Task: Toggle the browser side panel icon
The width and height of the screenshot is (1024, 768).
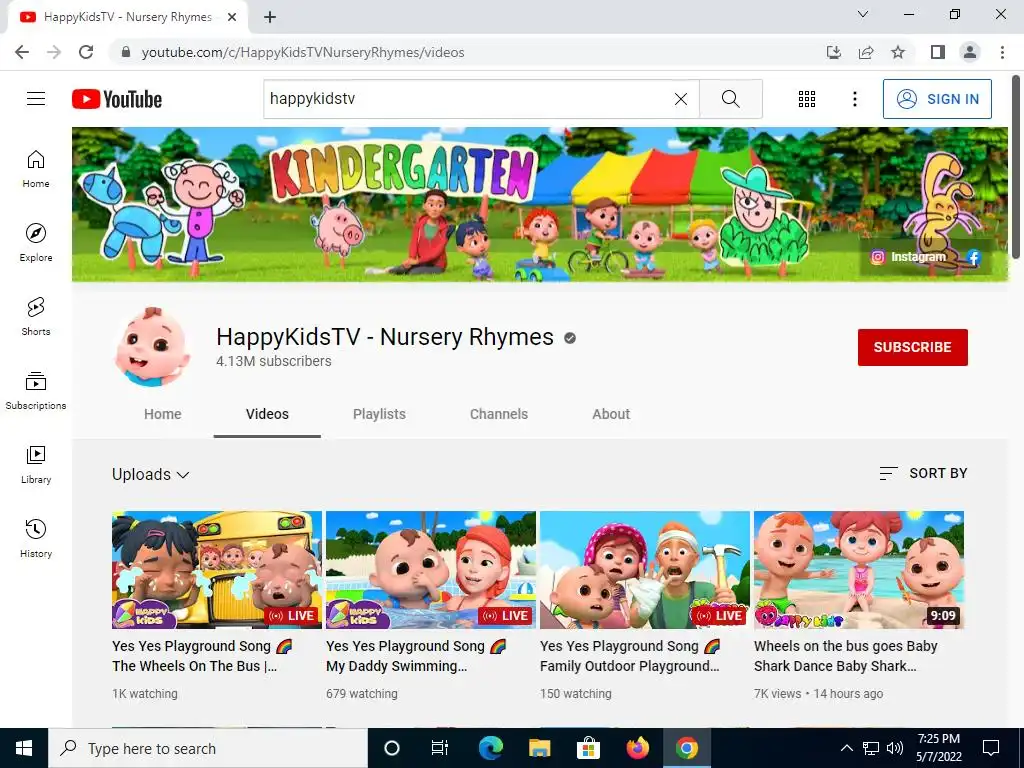Action: (938, 52)
